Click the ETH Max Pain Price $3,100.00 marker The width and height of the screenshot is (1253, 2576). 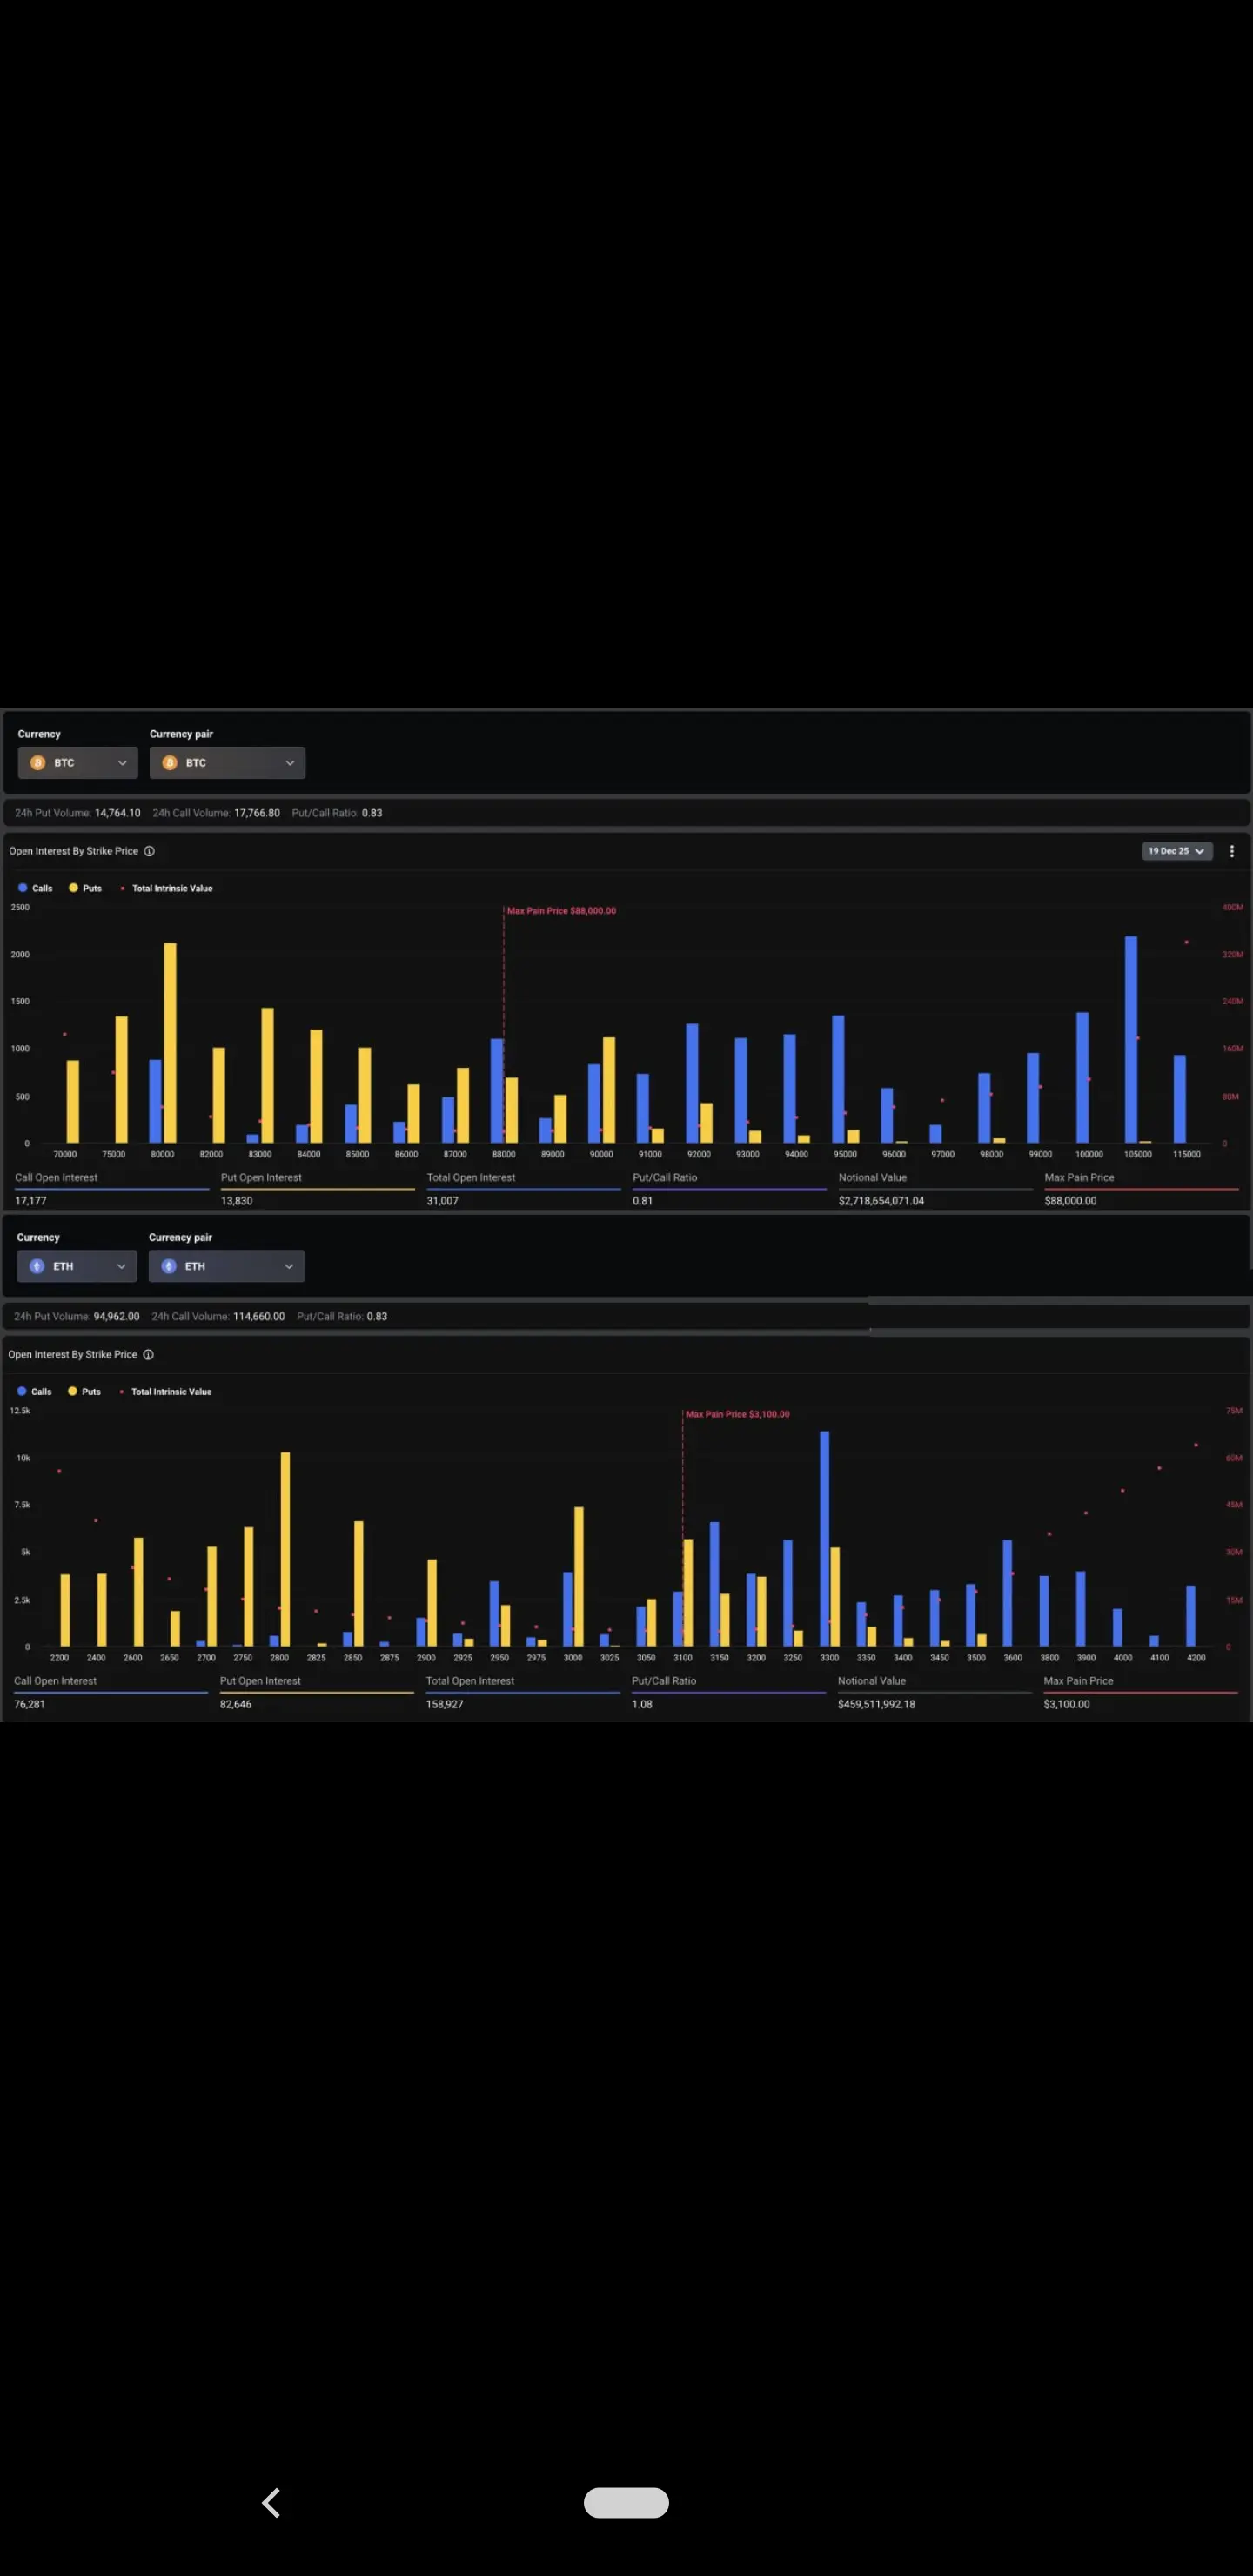[737, 1414]
